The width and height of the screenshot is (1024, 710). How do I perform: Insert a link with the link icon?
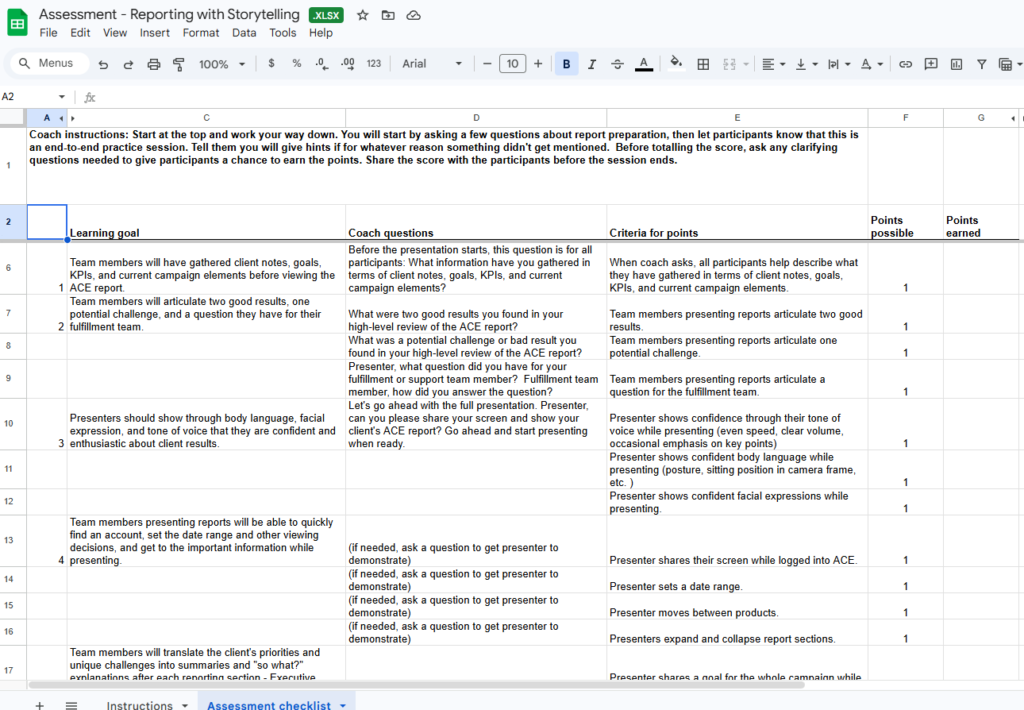tap(905, 64)
